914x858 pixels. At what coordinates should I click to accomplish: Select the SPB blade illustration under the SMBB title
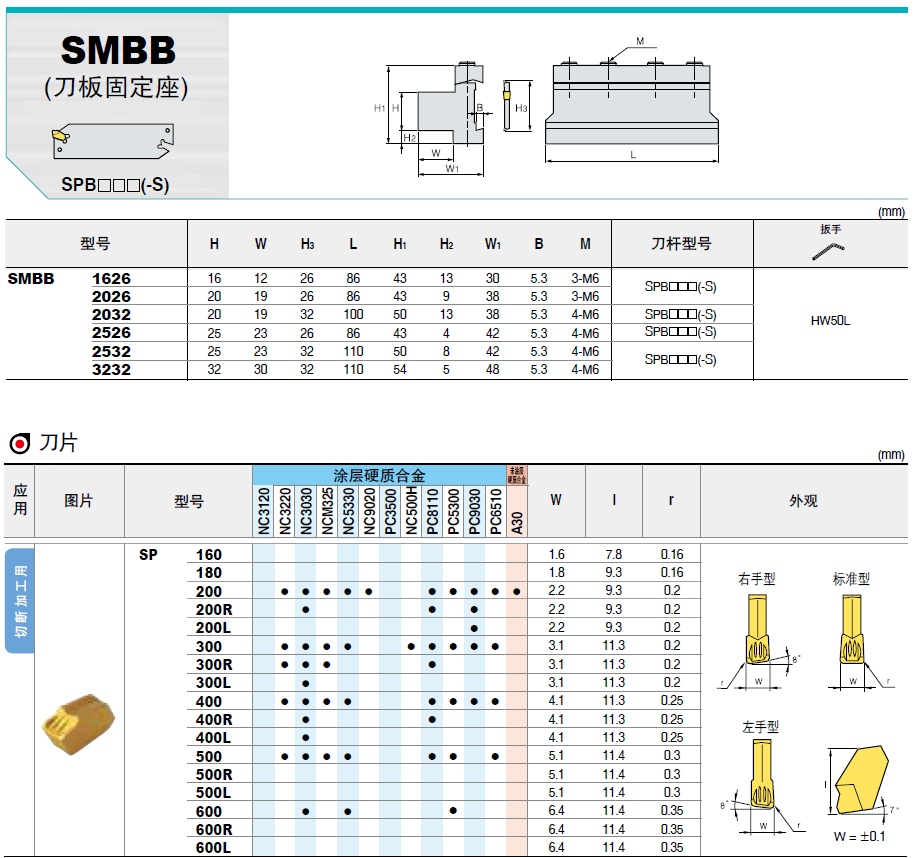[x=111, y=141]
